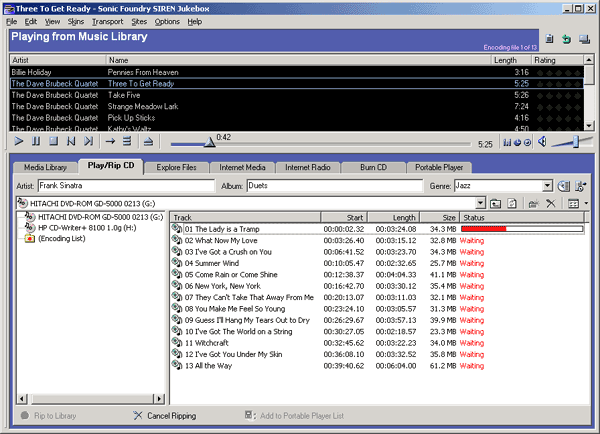Sort playlist by the Artist column header
This screenshot has width=600, height=434.
coord(57,60)
